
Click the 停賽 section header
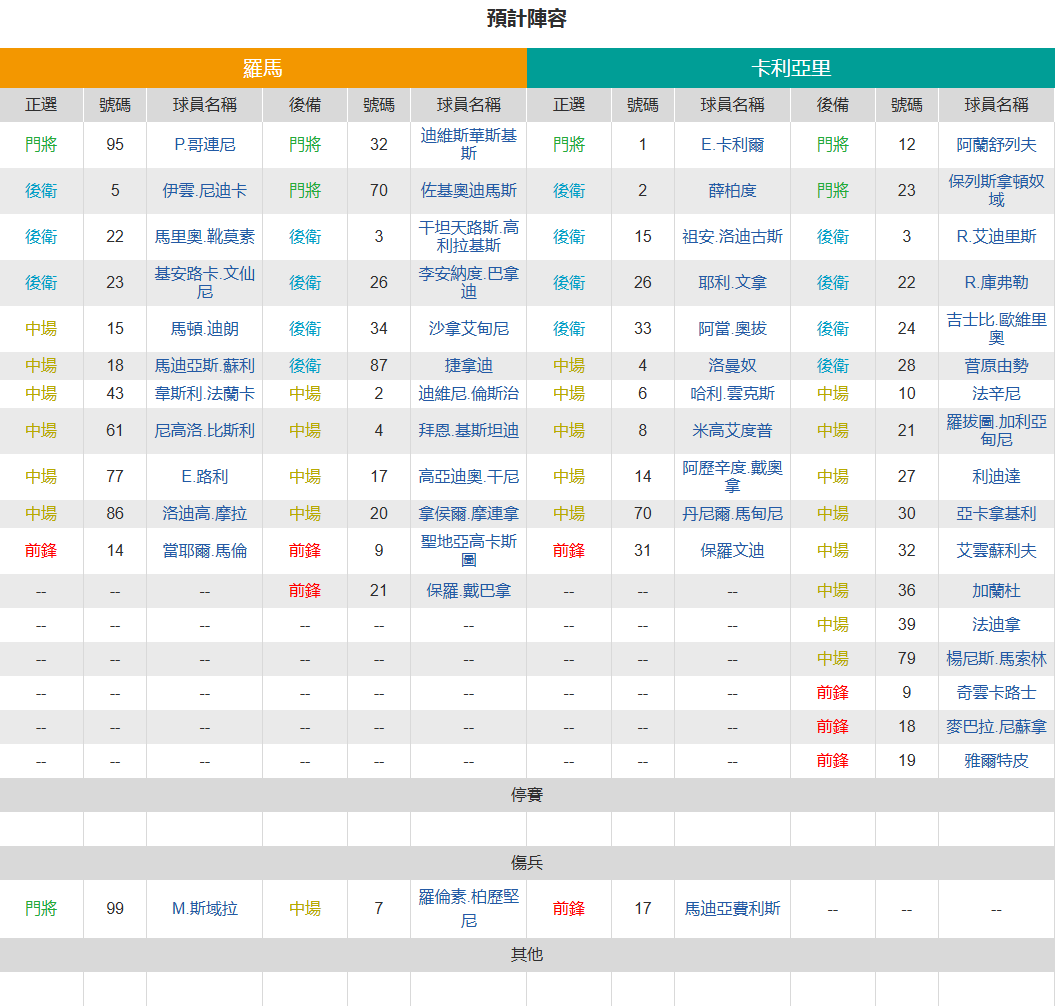click(527, 795)
